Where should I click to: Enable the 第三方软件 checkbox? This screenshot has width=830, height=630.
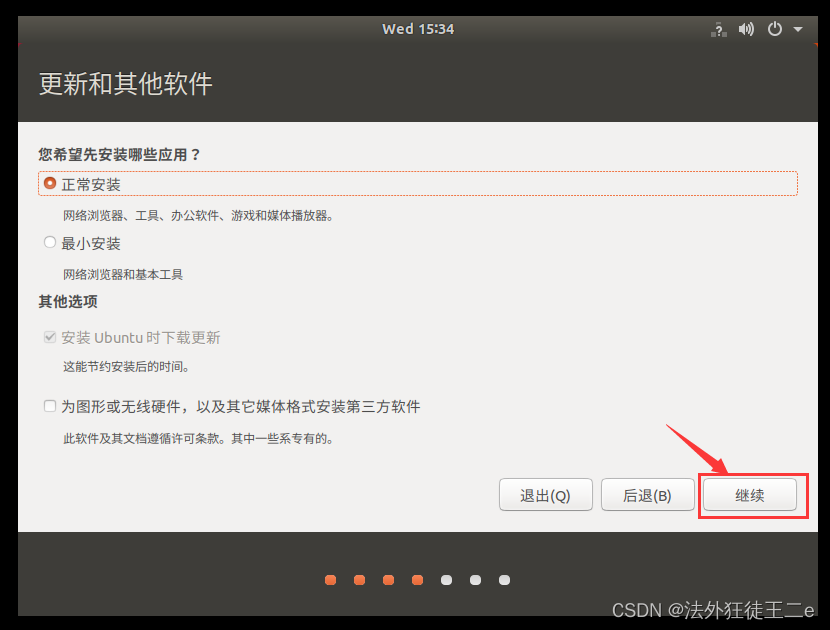(49, 406)
